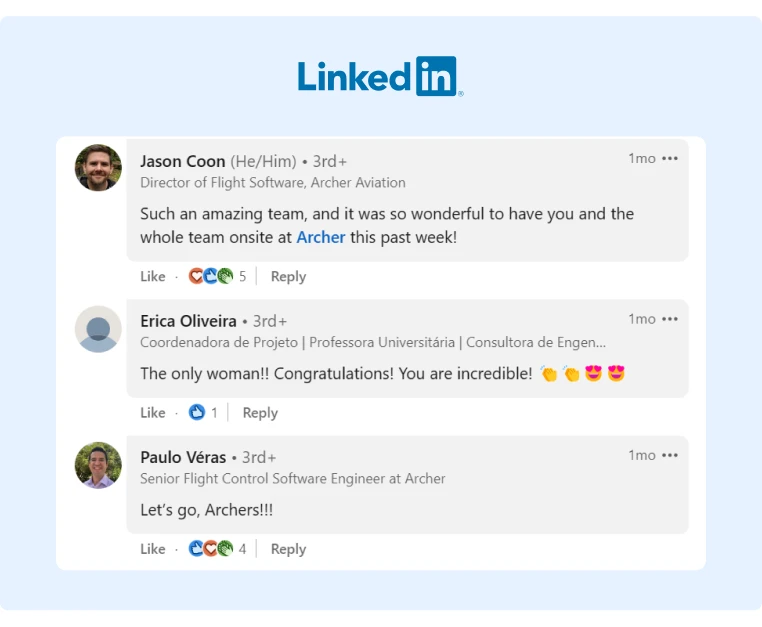Like Paulo Véras's comment
Image resolution: width=762 pixels, height=627 pixels.
(153, 549)
